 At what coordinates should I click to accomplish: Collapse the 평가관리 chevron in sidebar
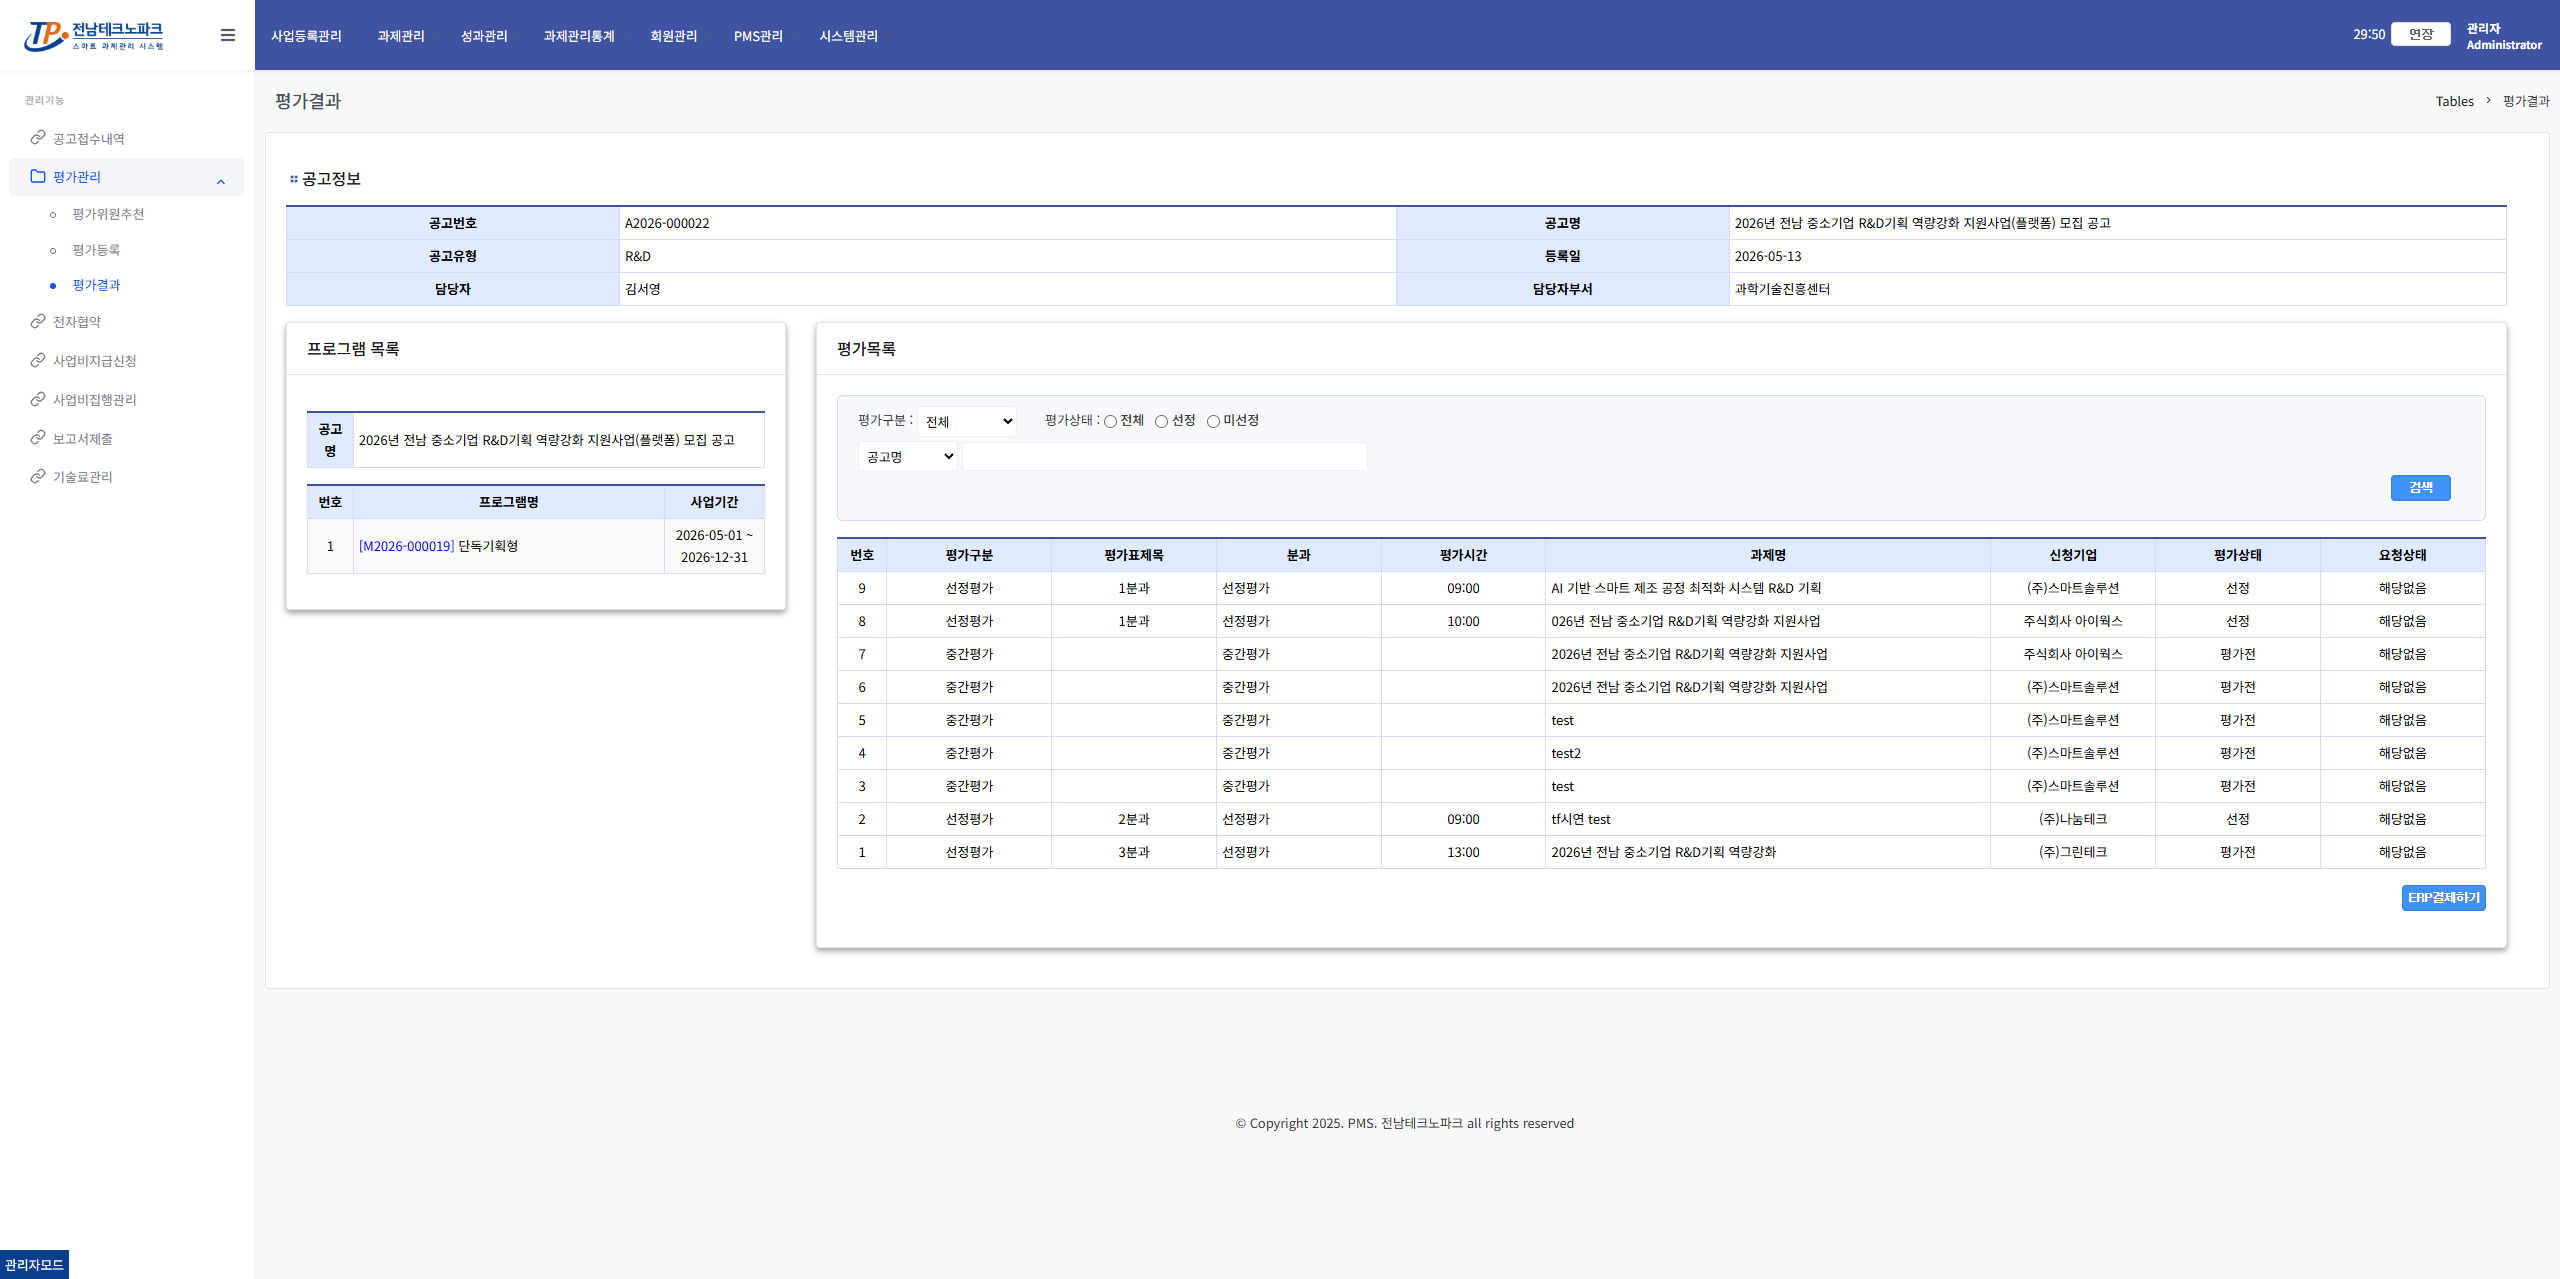[221, 181]
